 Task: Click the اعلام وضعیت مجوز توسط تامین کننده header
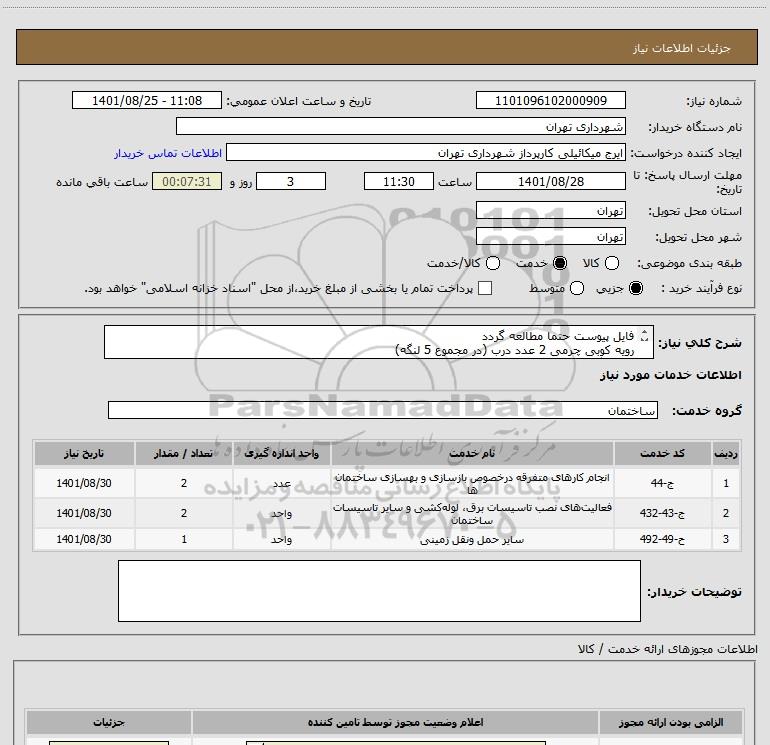[x=395, y=722]
